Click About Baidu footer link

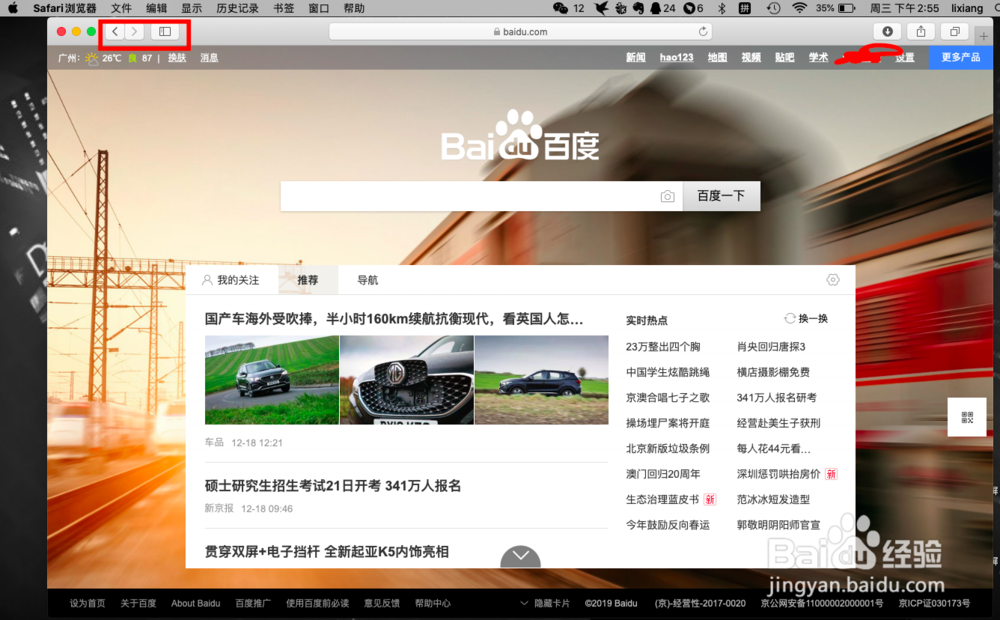pyautogui.click(x=195, y=603)
